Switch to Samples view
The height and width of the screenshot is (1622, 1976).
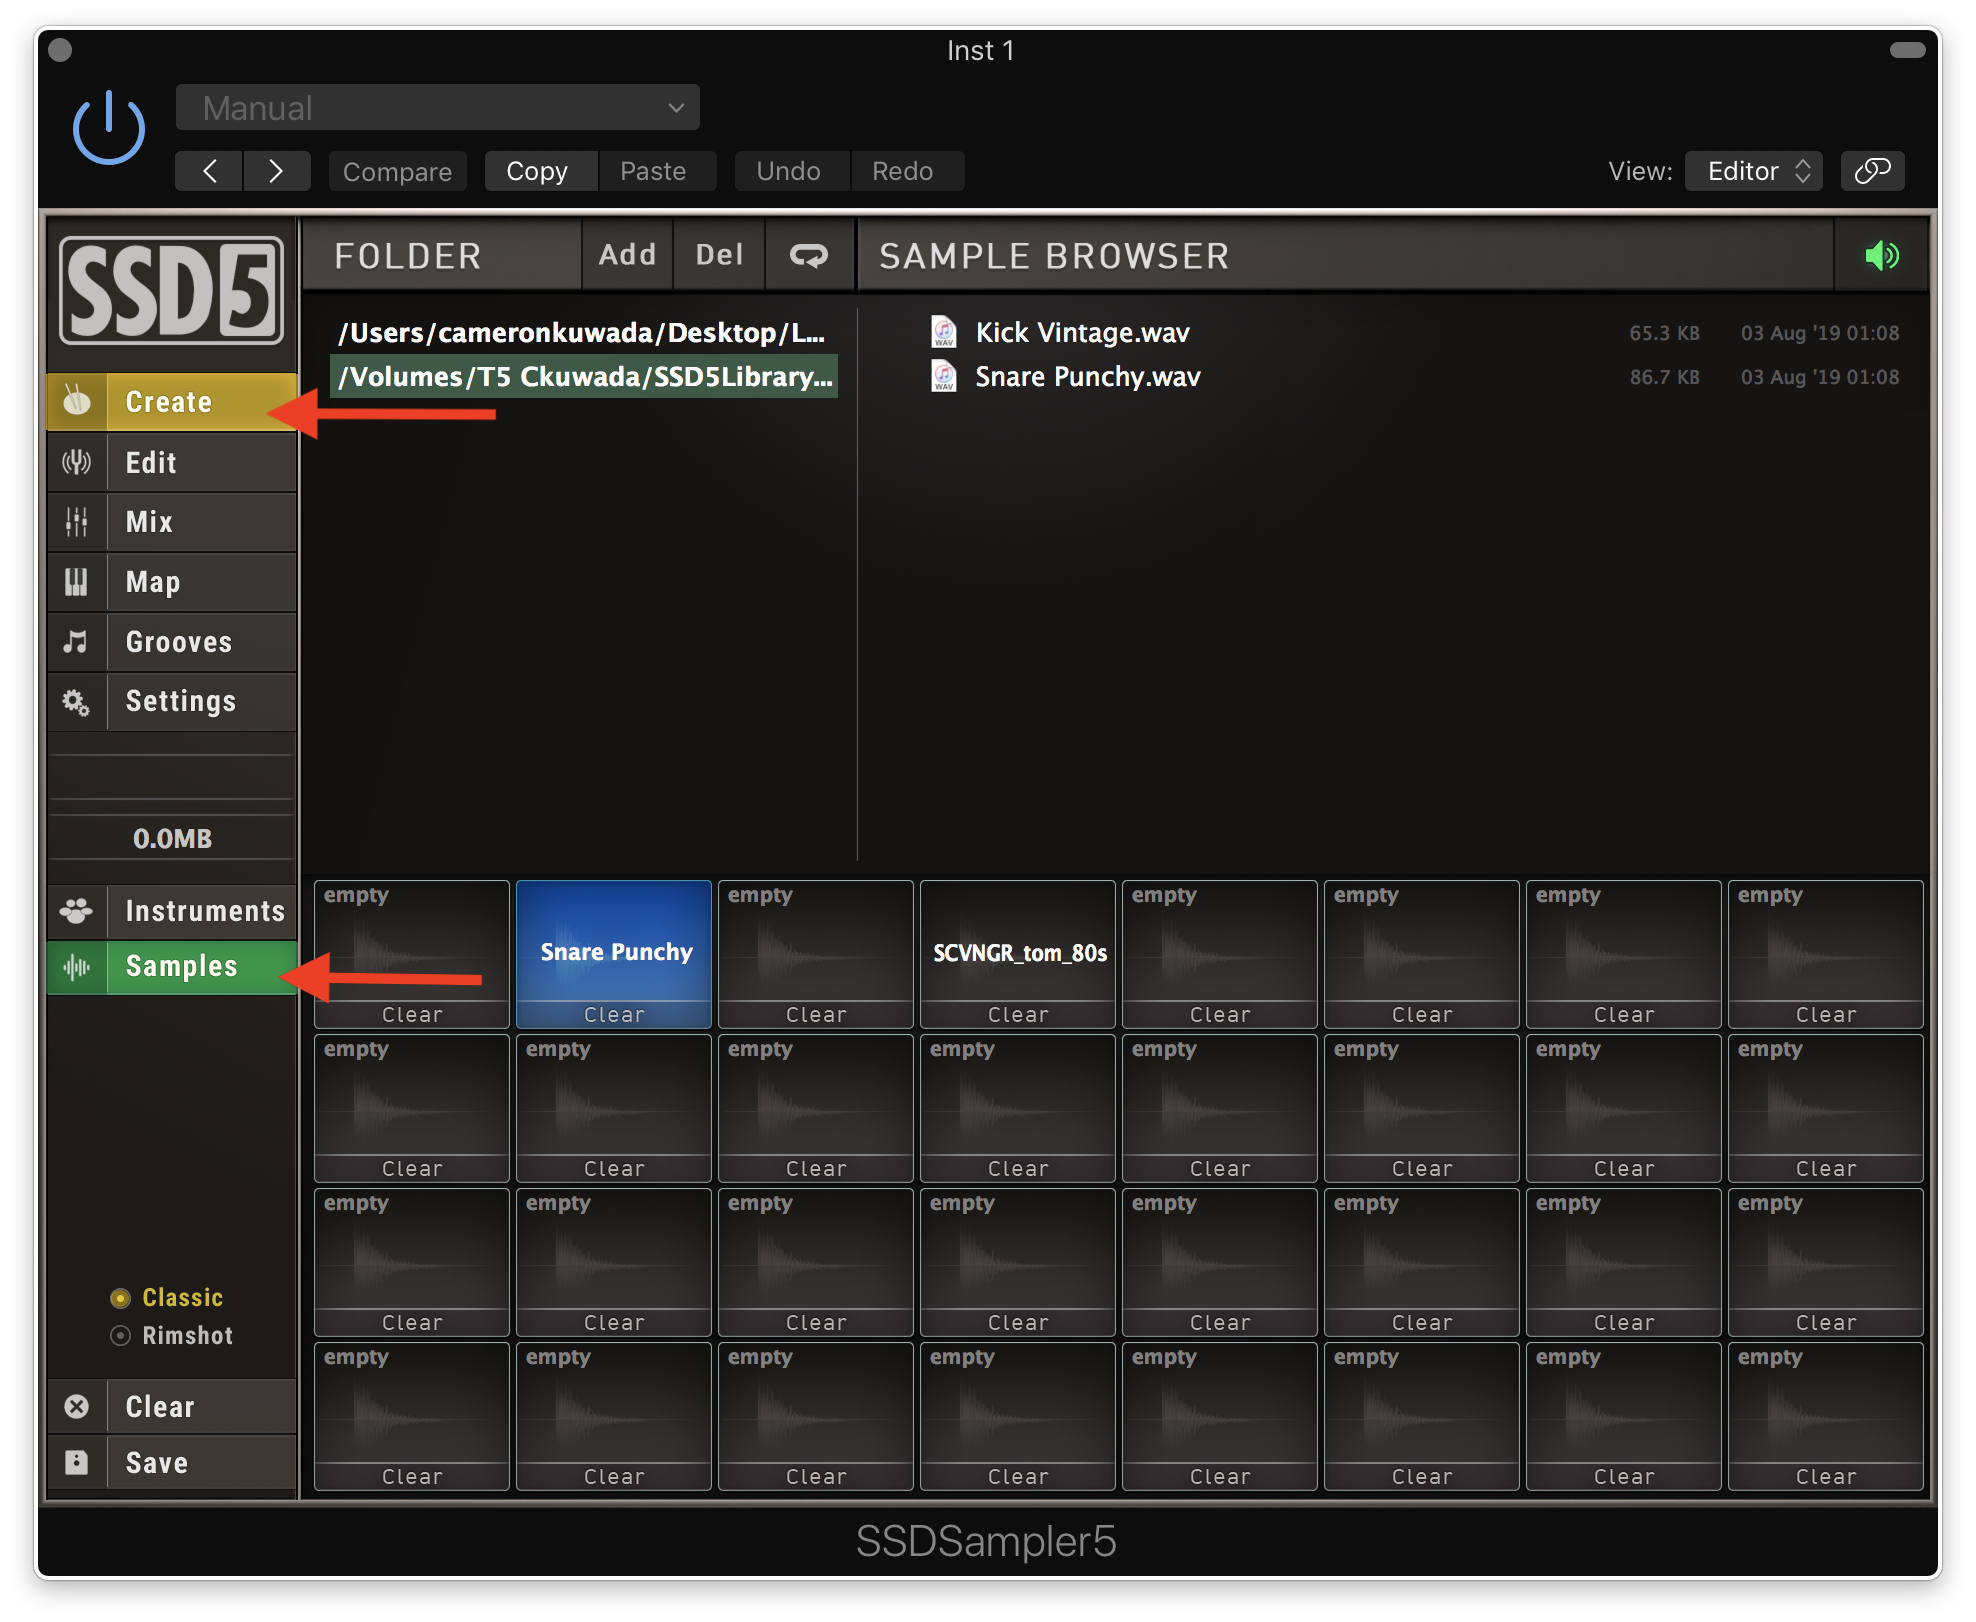point(172,967)
